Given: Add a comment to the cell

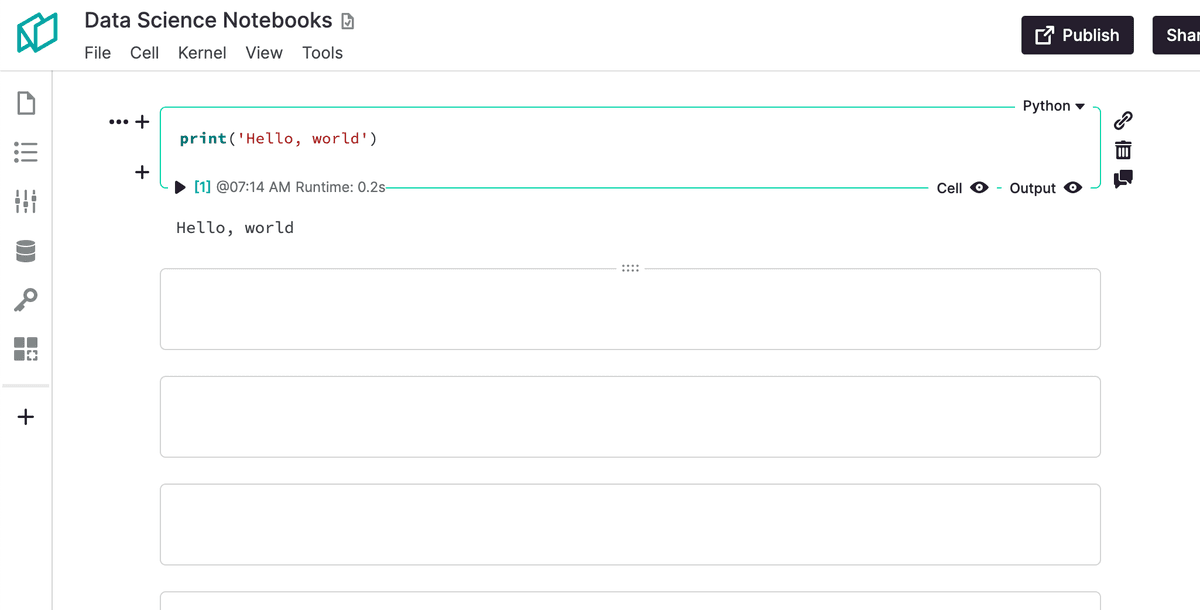Looking at the screenshot, I should point(1122,179).
